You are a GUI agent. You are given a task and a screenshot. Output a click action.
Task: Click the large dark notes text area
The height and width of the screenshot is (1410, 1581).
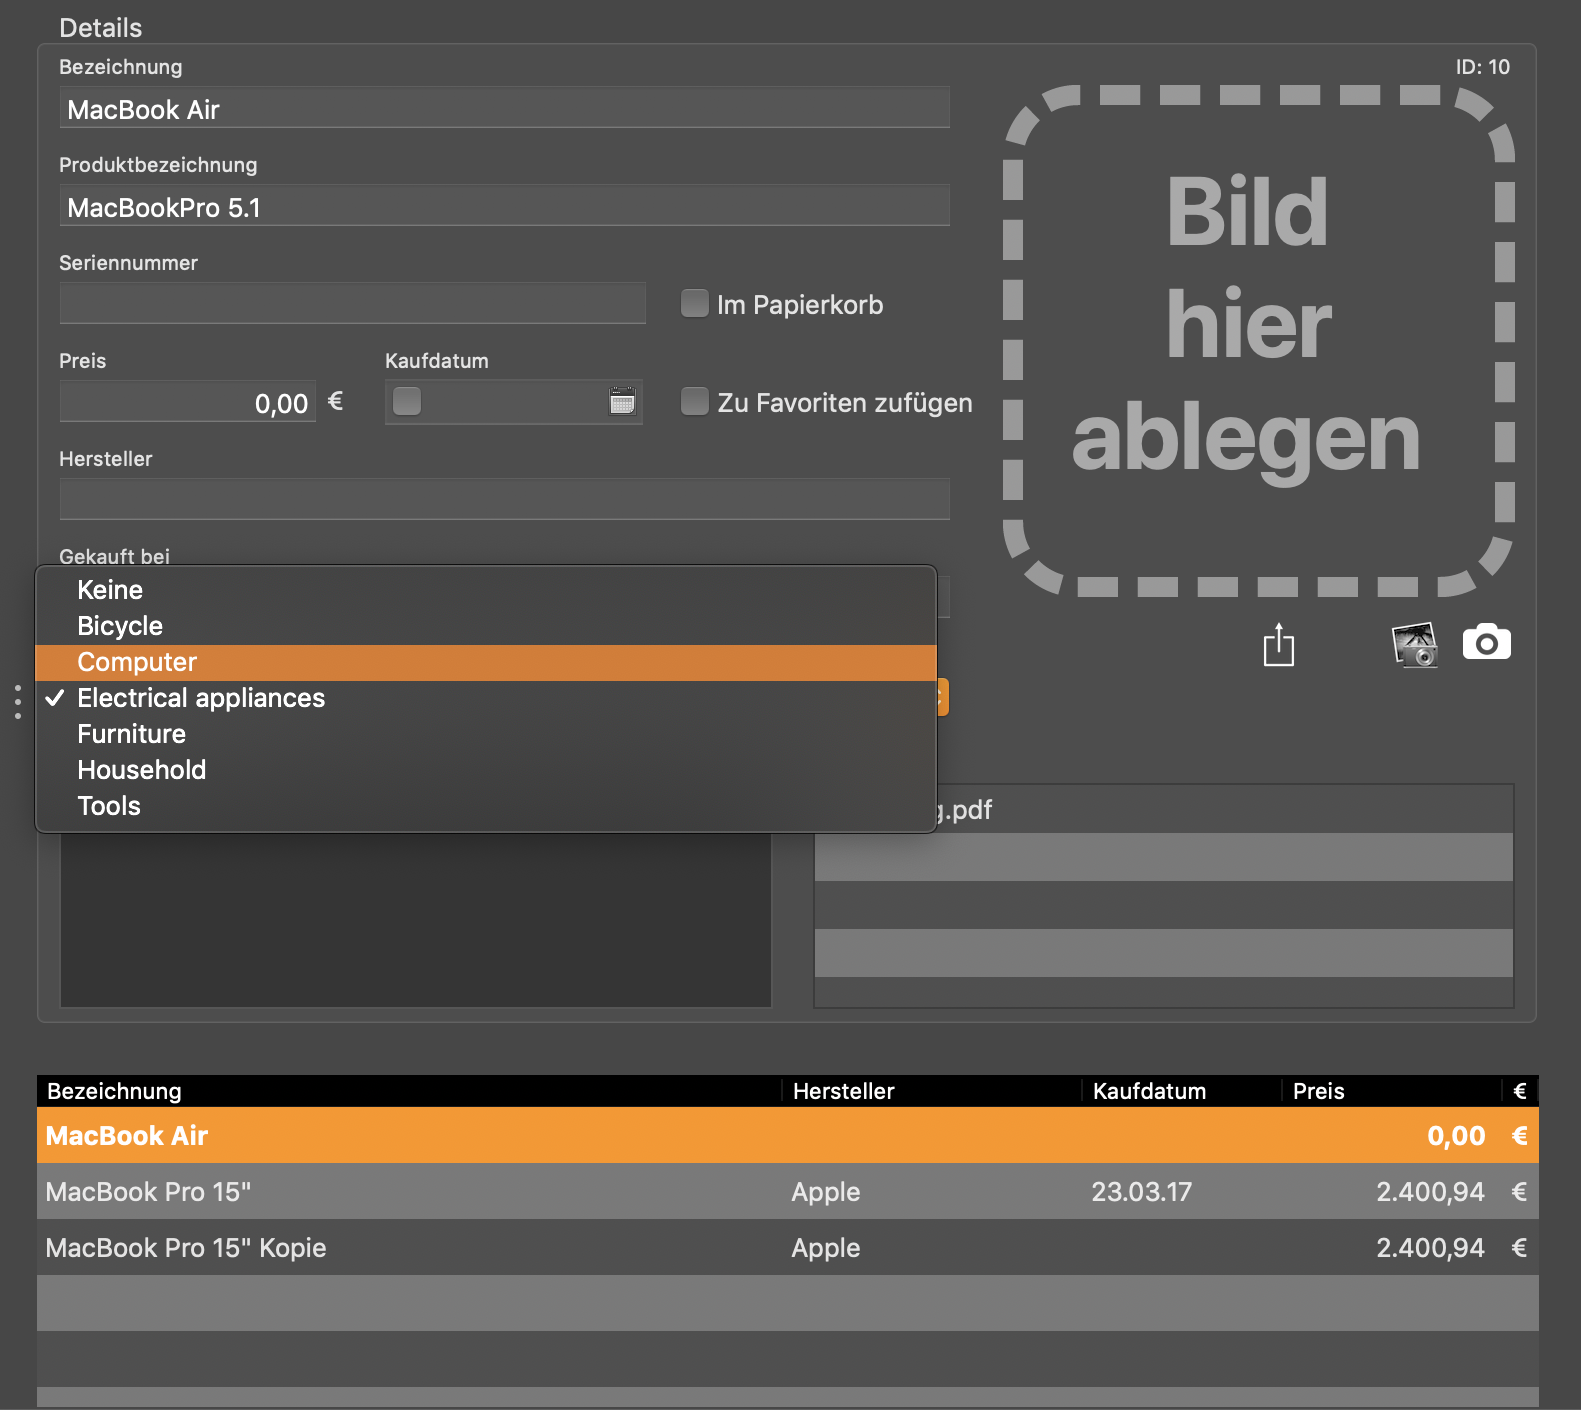416,920
